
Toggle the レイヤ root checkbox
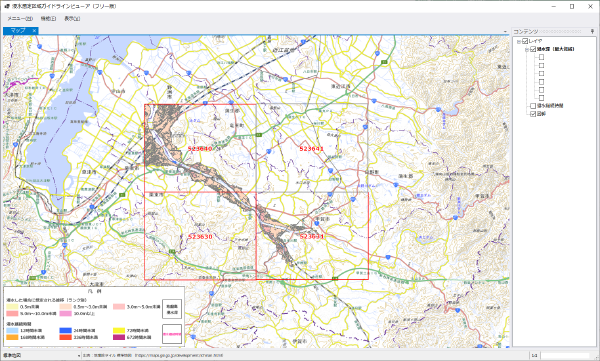point(525,41)
